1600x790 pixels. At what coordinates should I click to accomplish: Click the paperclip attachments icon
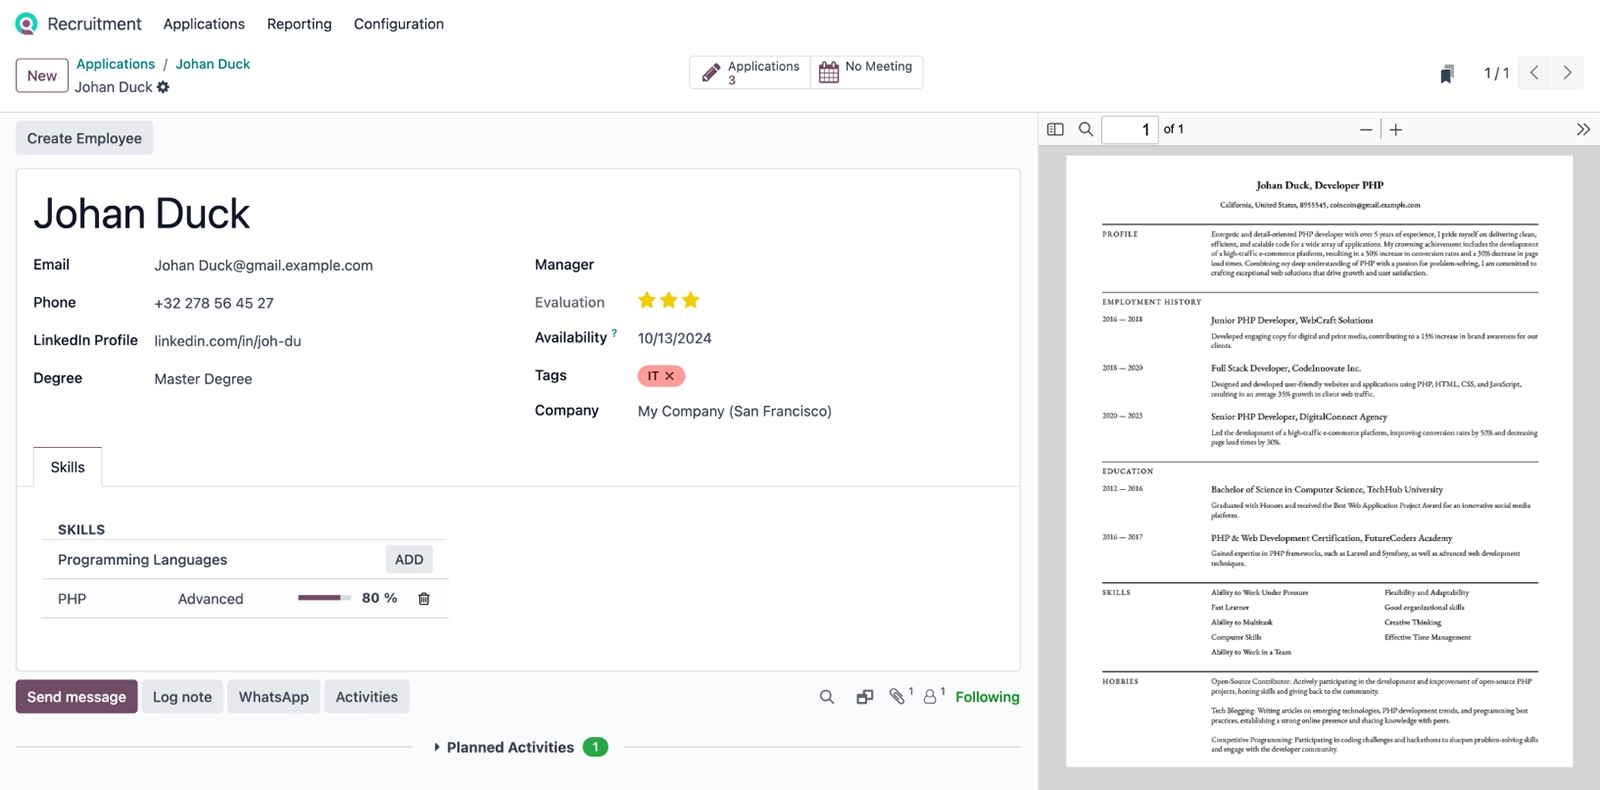point(897,697)
